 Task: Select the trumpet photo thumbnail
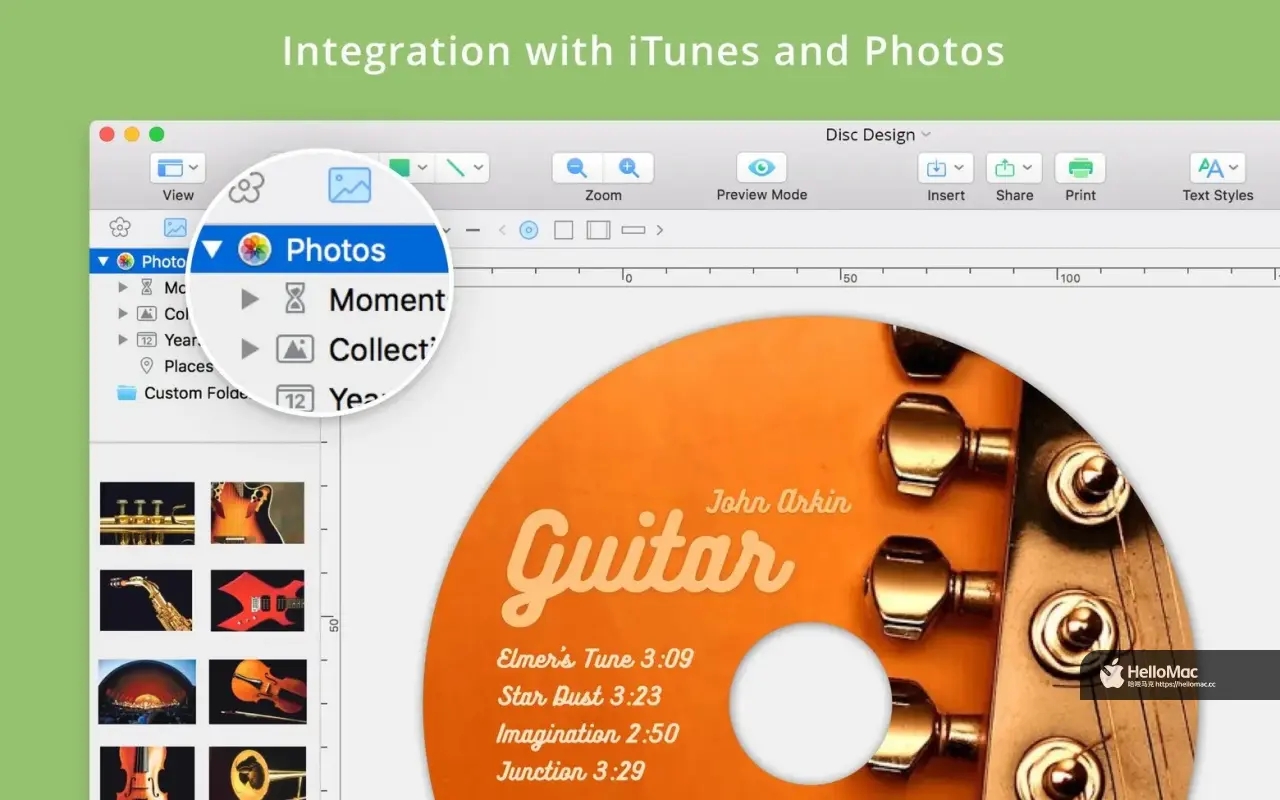coord(147,513)
